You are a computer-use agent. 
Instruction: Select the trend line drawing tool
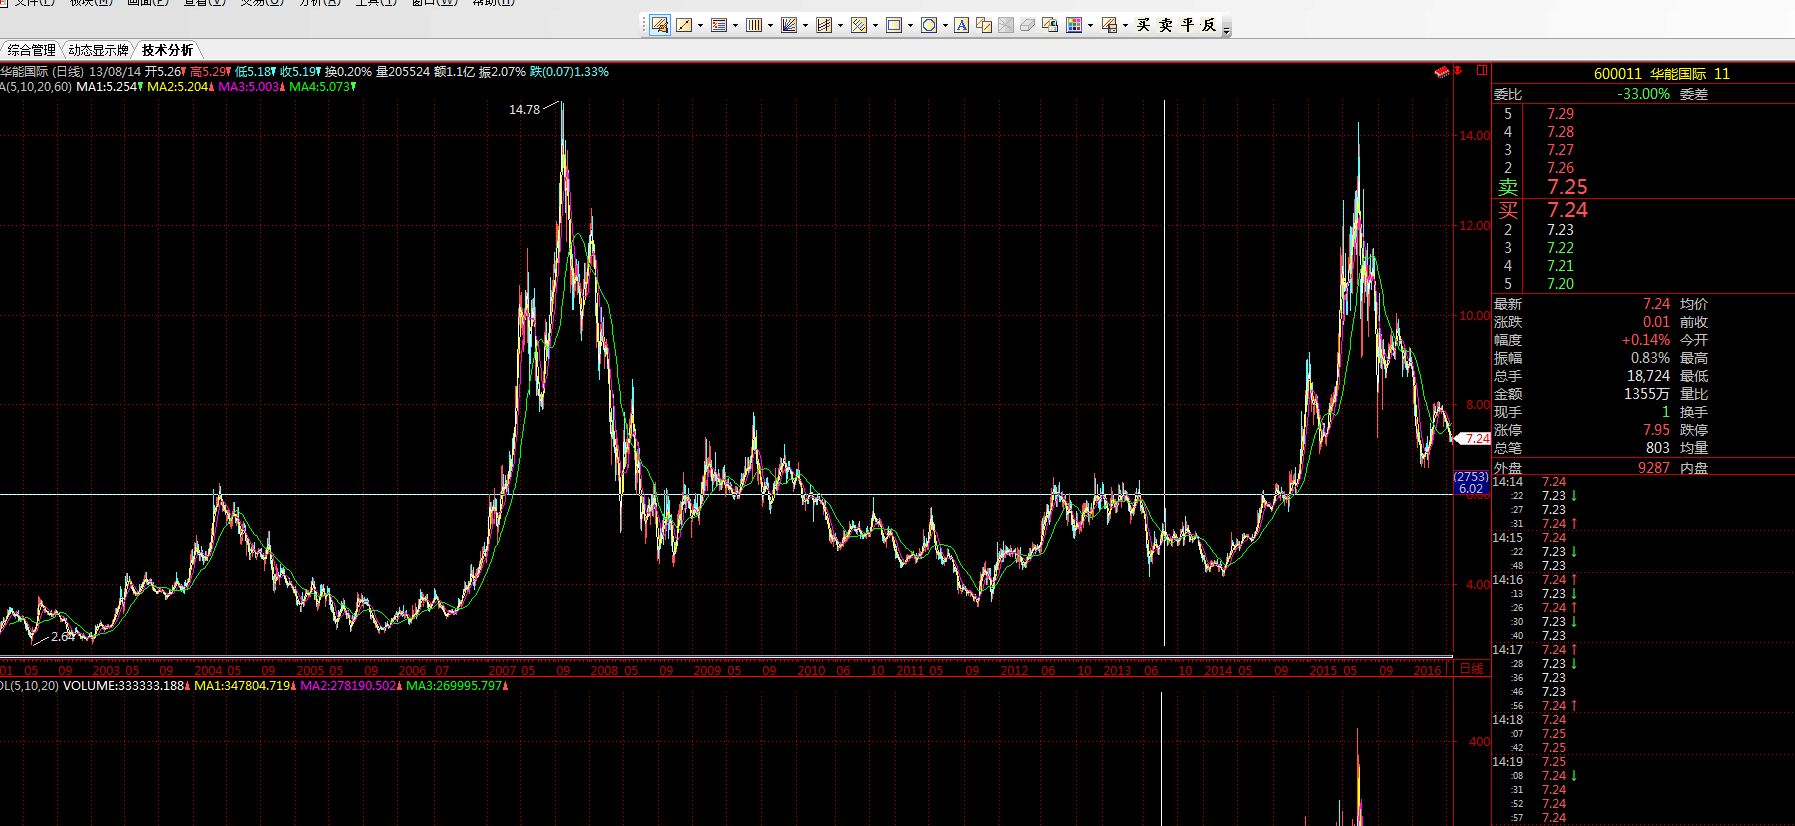[x=684, y=25]
